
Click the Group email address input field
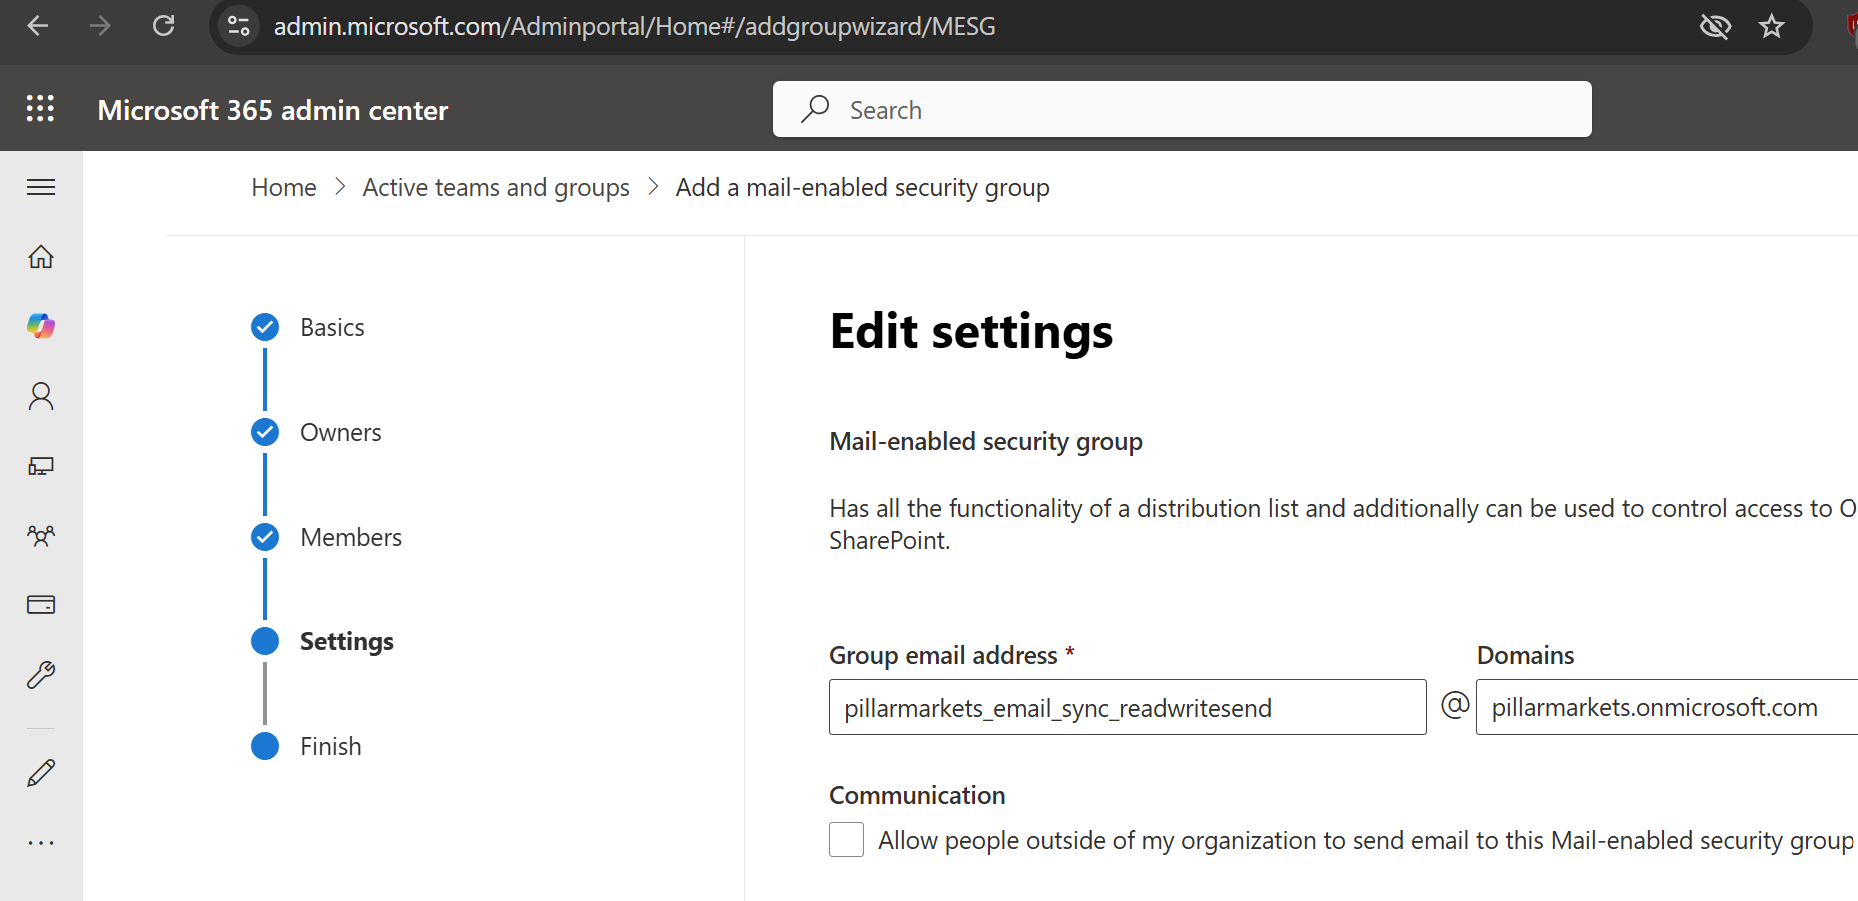click(x=1127, y=707)
